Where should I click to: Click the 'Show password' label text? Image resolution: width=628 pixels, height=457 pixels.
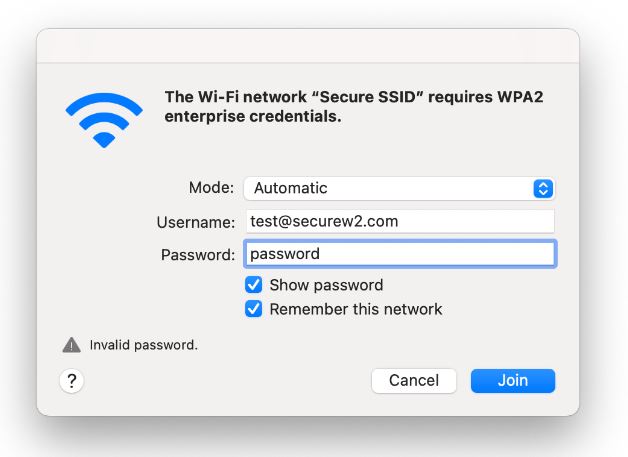coord(326,285)
